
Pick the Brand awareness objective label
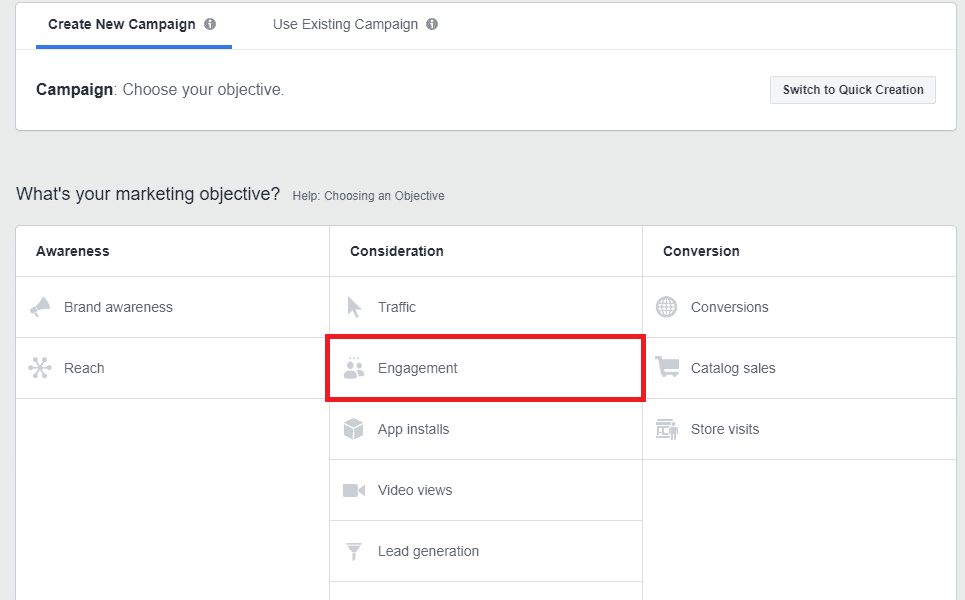click(118, 307)
